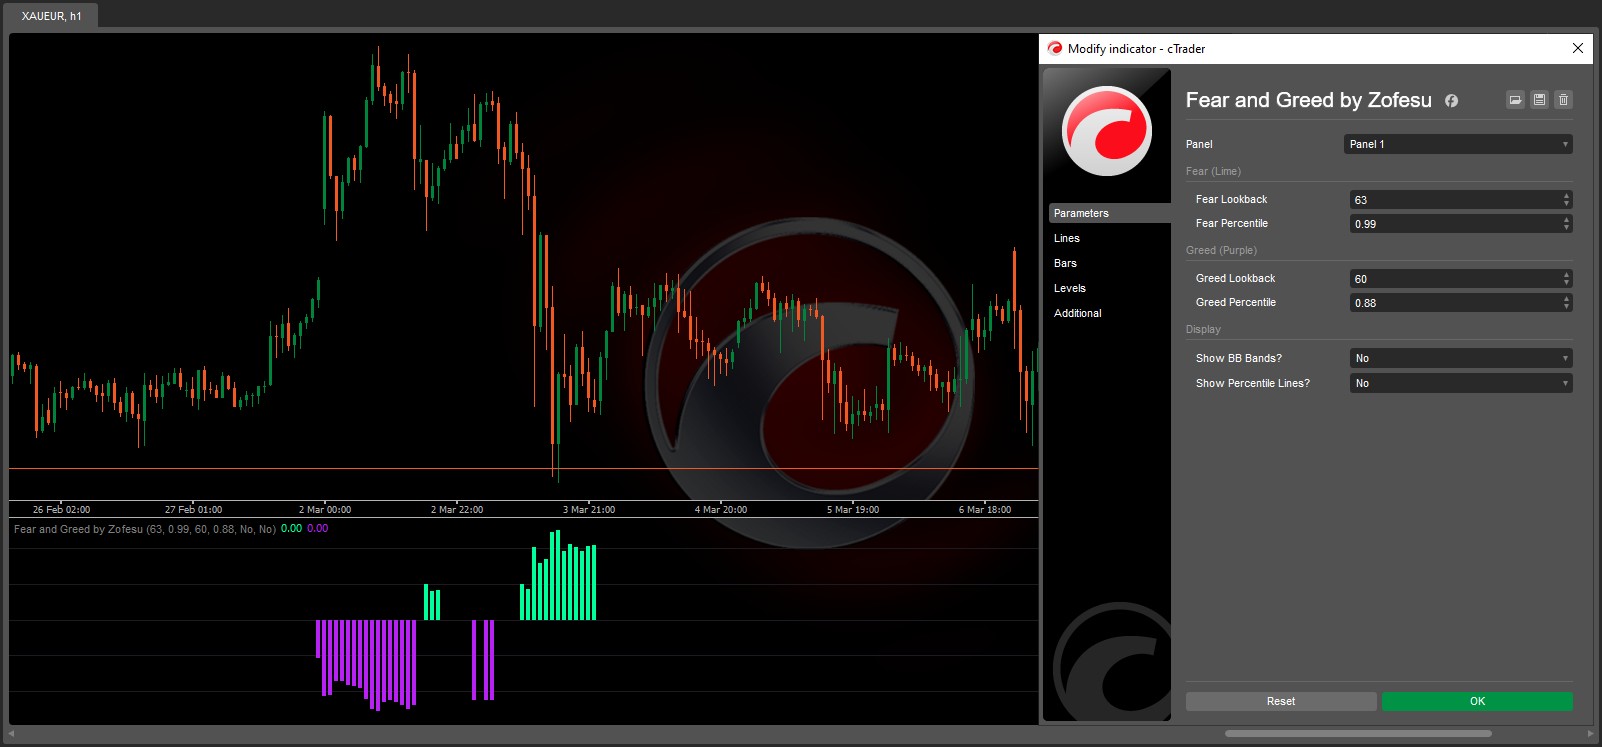The image size is (1602, 747).
Task: Open the Levels section in sidebar
Action: [x=1069, y=288]
